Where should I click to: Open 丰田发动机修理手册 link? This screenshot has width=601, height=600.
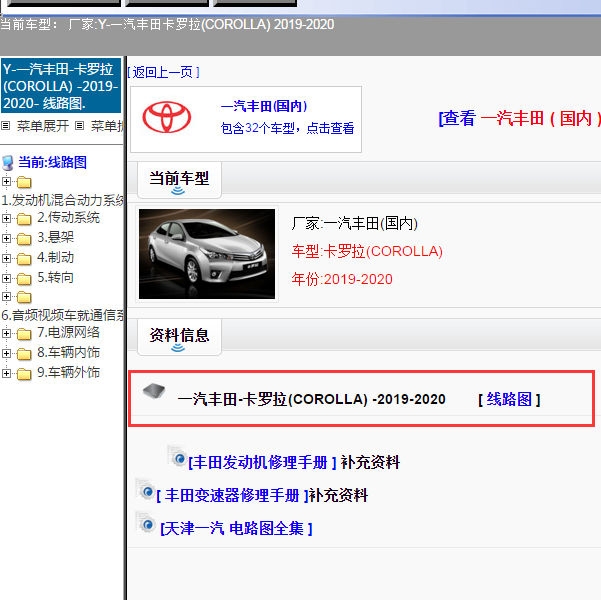262,462
